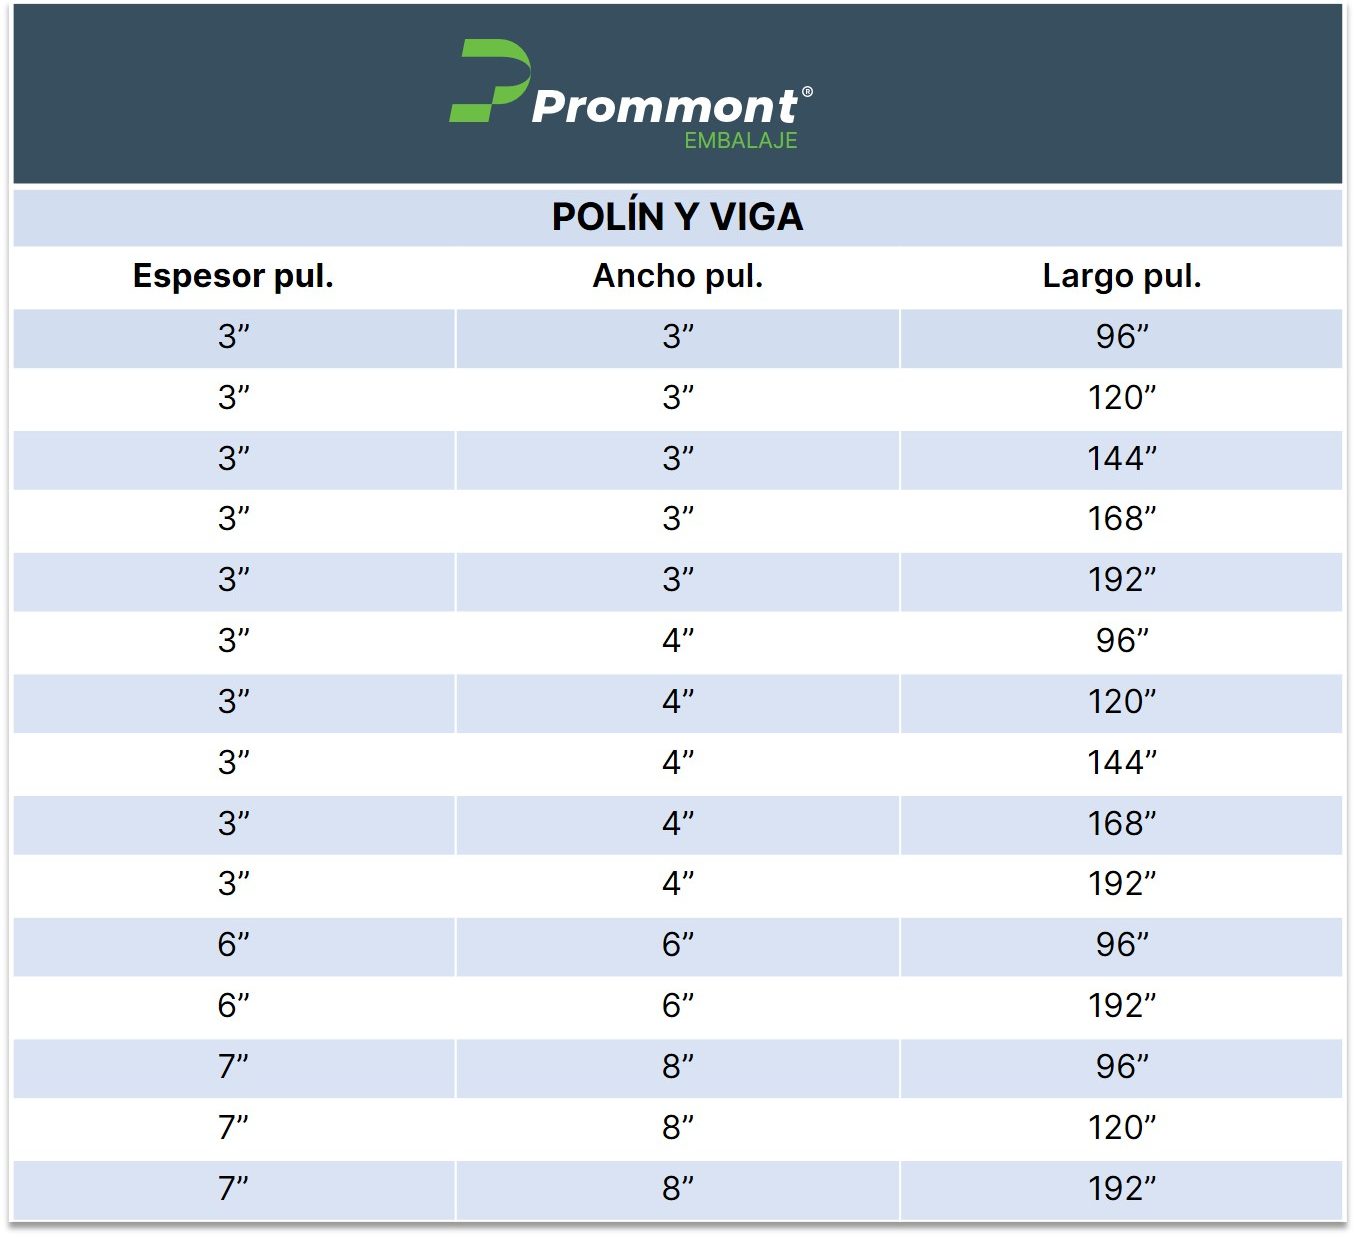Select the 96” length cell in the first row
This screenshot has width=1359, height=1237.
pyautogui.click(x=1121, y=337)
